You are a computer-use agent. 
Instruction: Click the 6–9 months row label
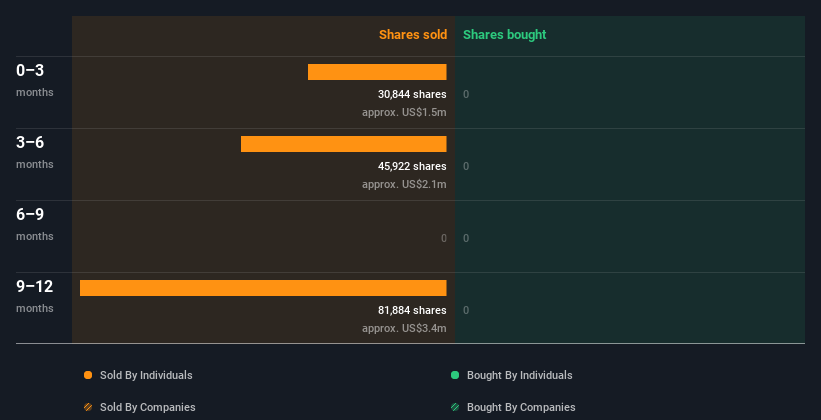[x=35, y=224]
